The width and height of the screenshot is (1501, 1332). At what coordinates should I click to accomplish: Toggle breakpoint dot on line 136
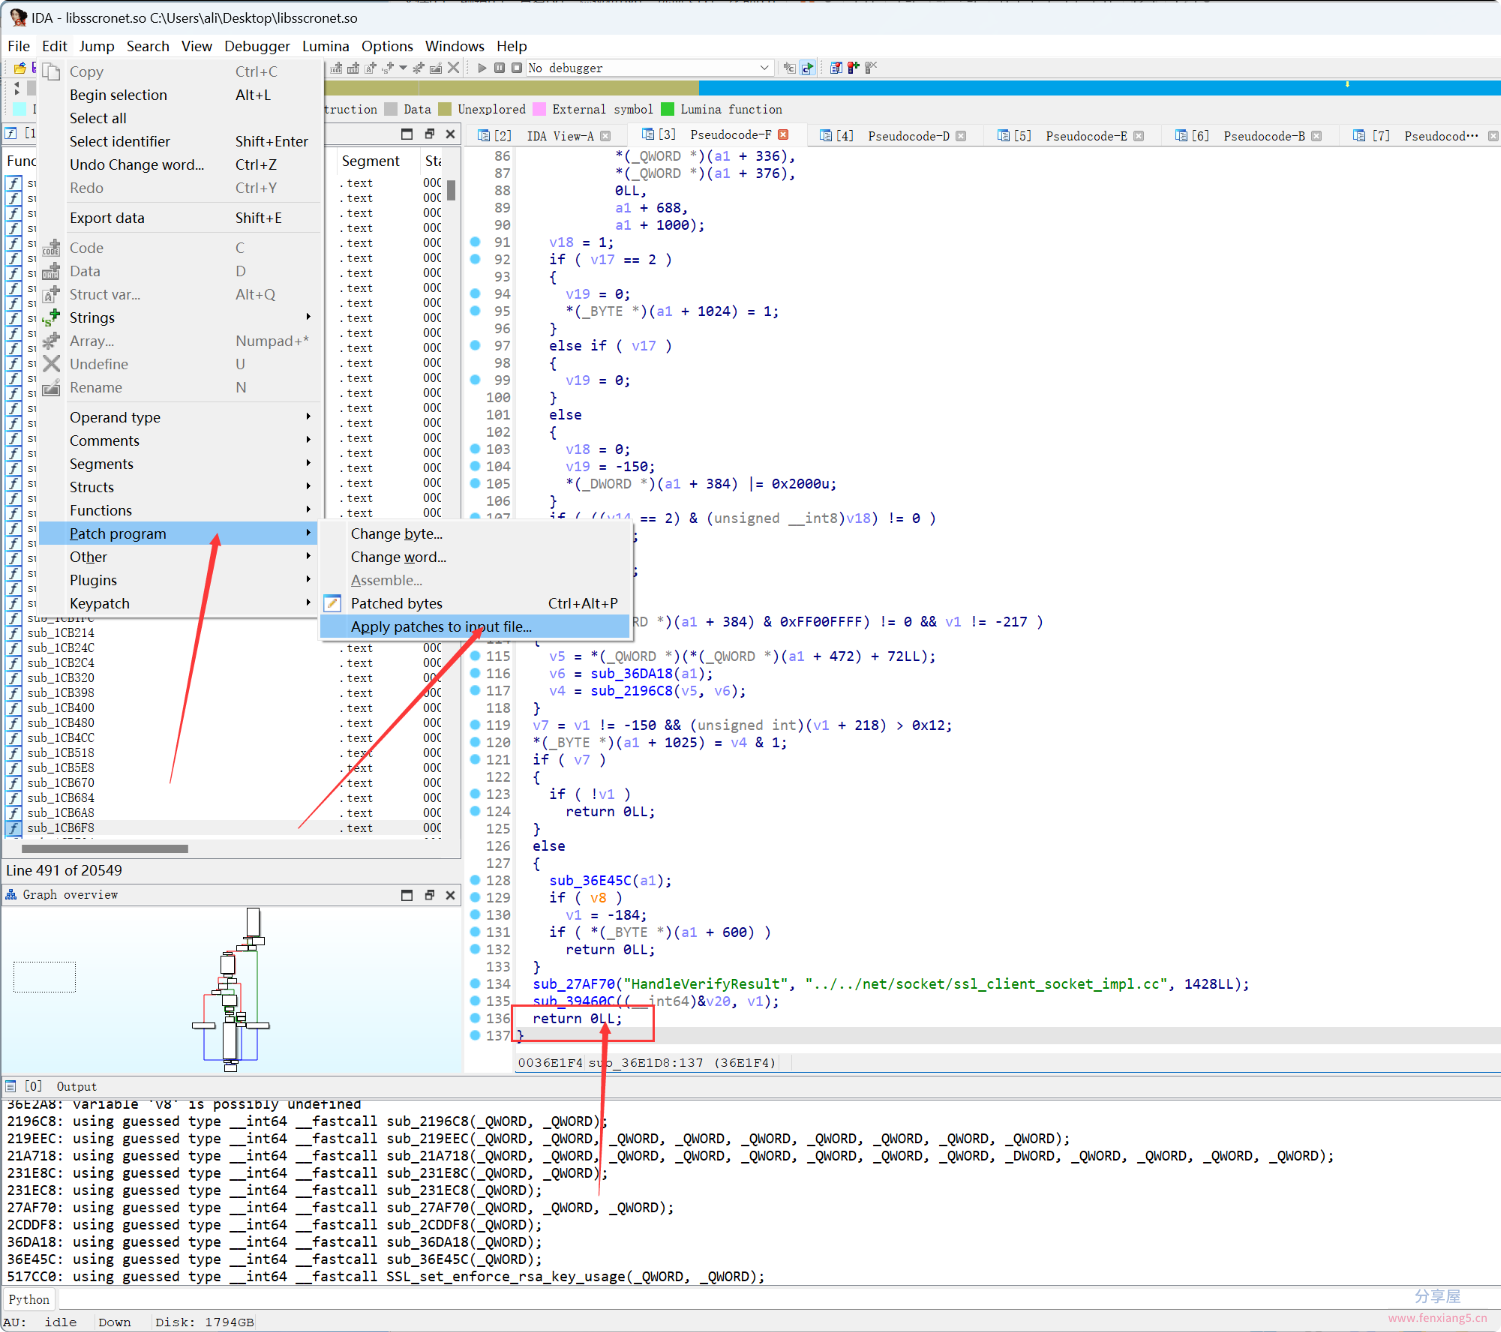click(x=475, y=1018)
